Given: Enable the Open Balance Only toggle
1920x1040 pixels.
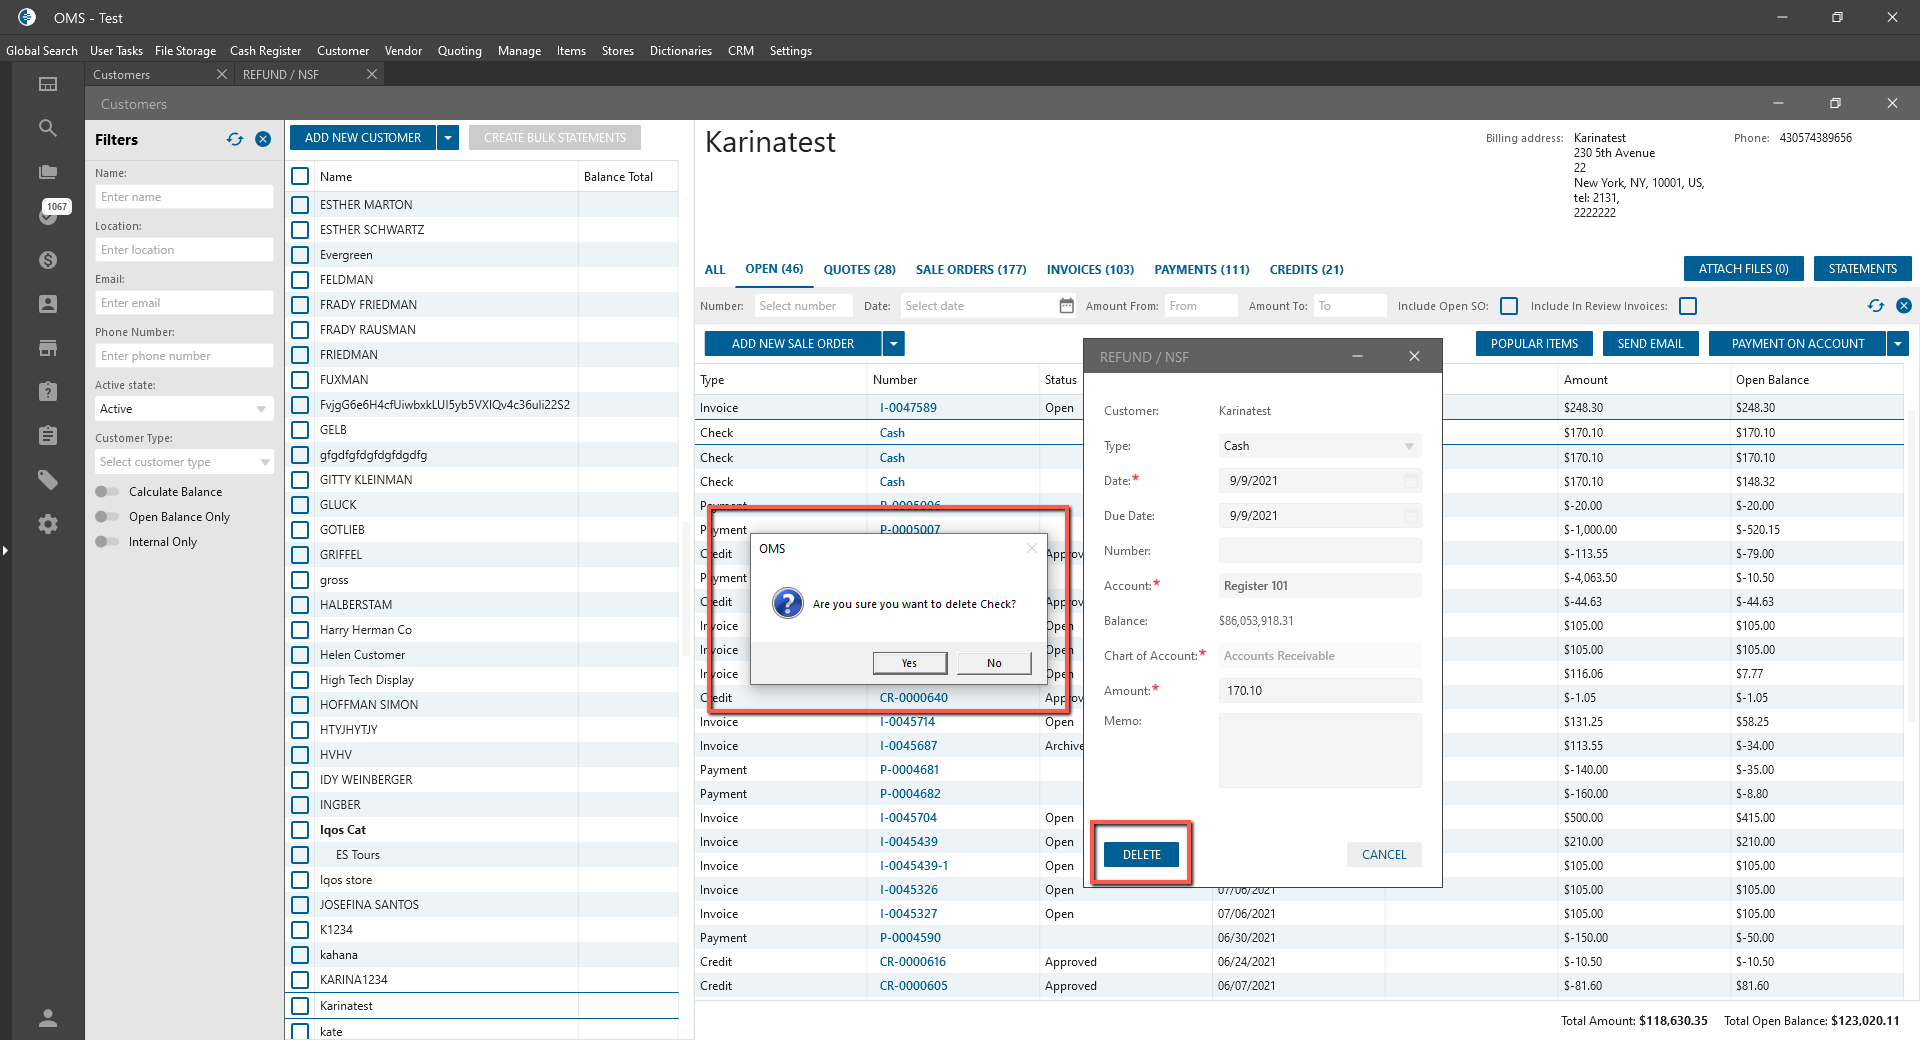Looking at the screenshot, I should point(107,517).
